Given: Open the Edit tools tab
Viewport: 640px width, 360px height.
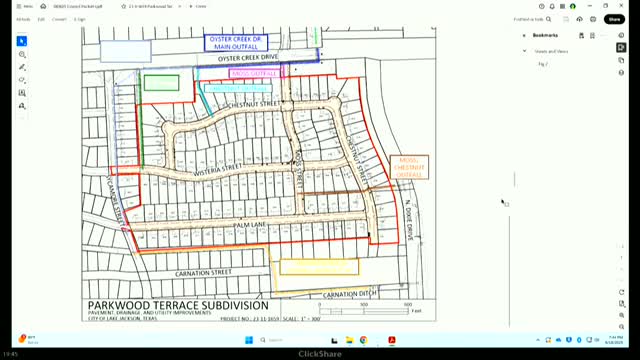Looking at the screenshot, I should click(x=41, y=19).
